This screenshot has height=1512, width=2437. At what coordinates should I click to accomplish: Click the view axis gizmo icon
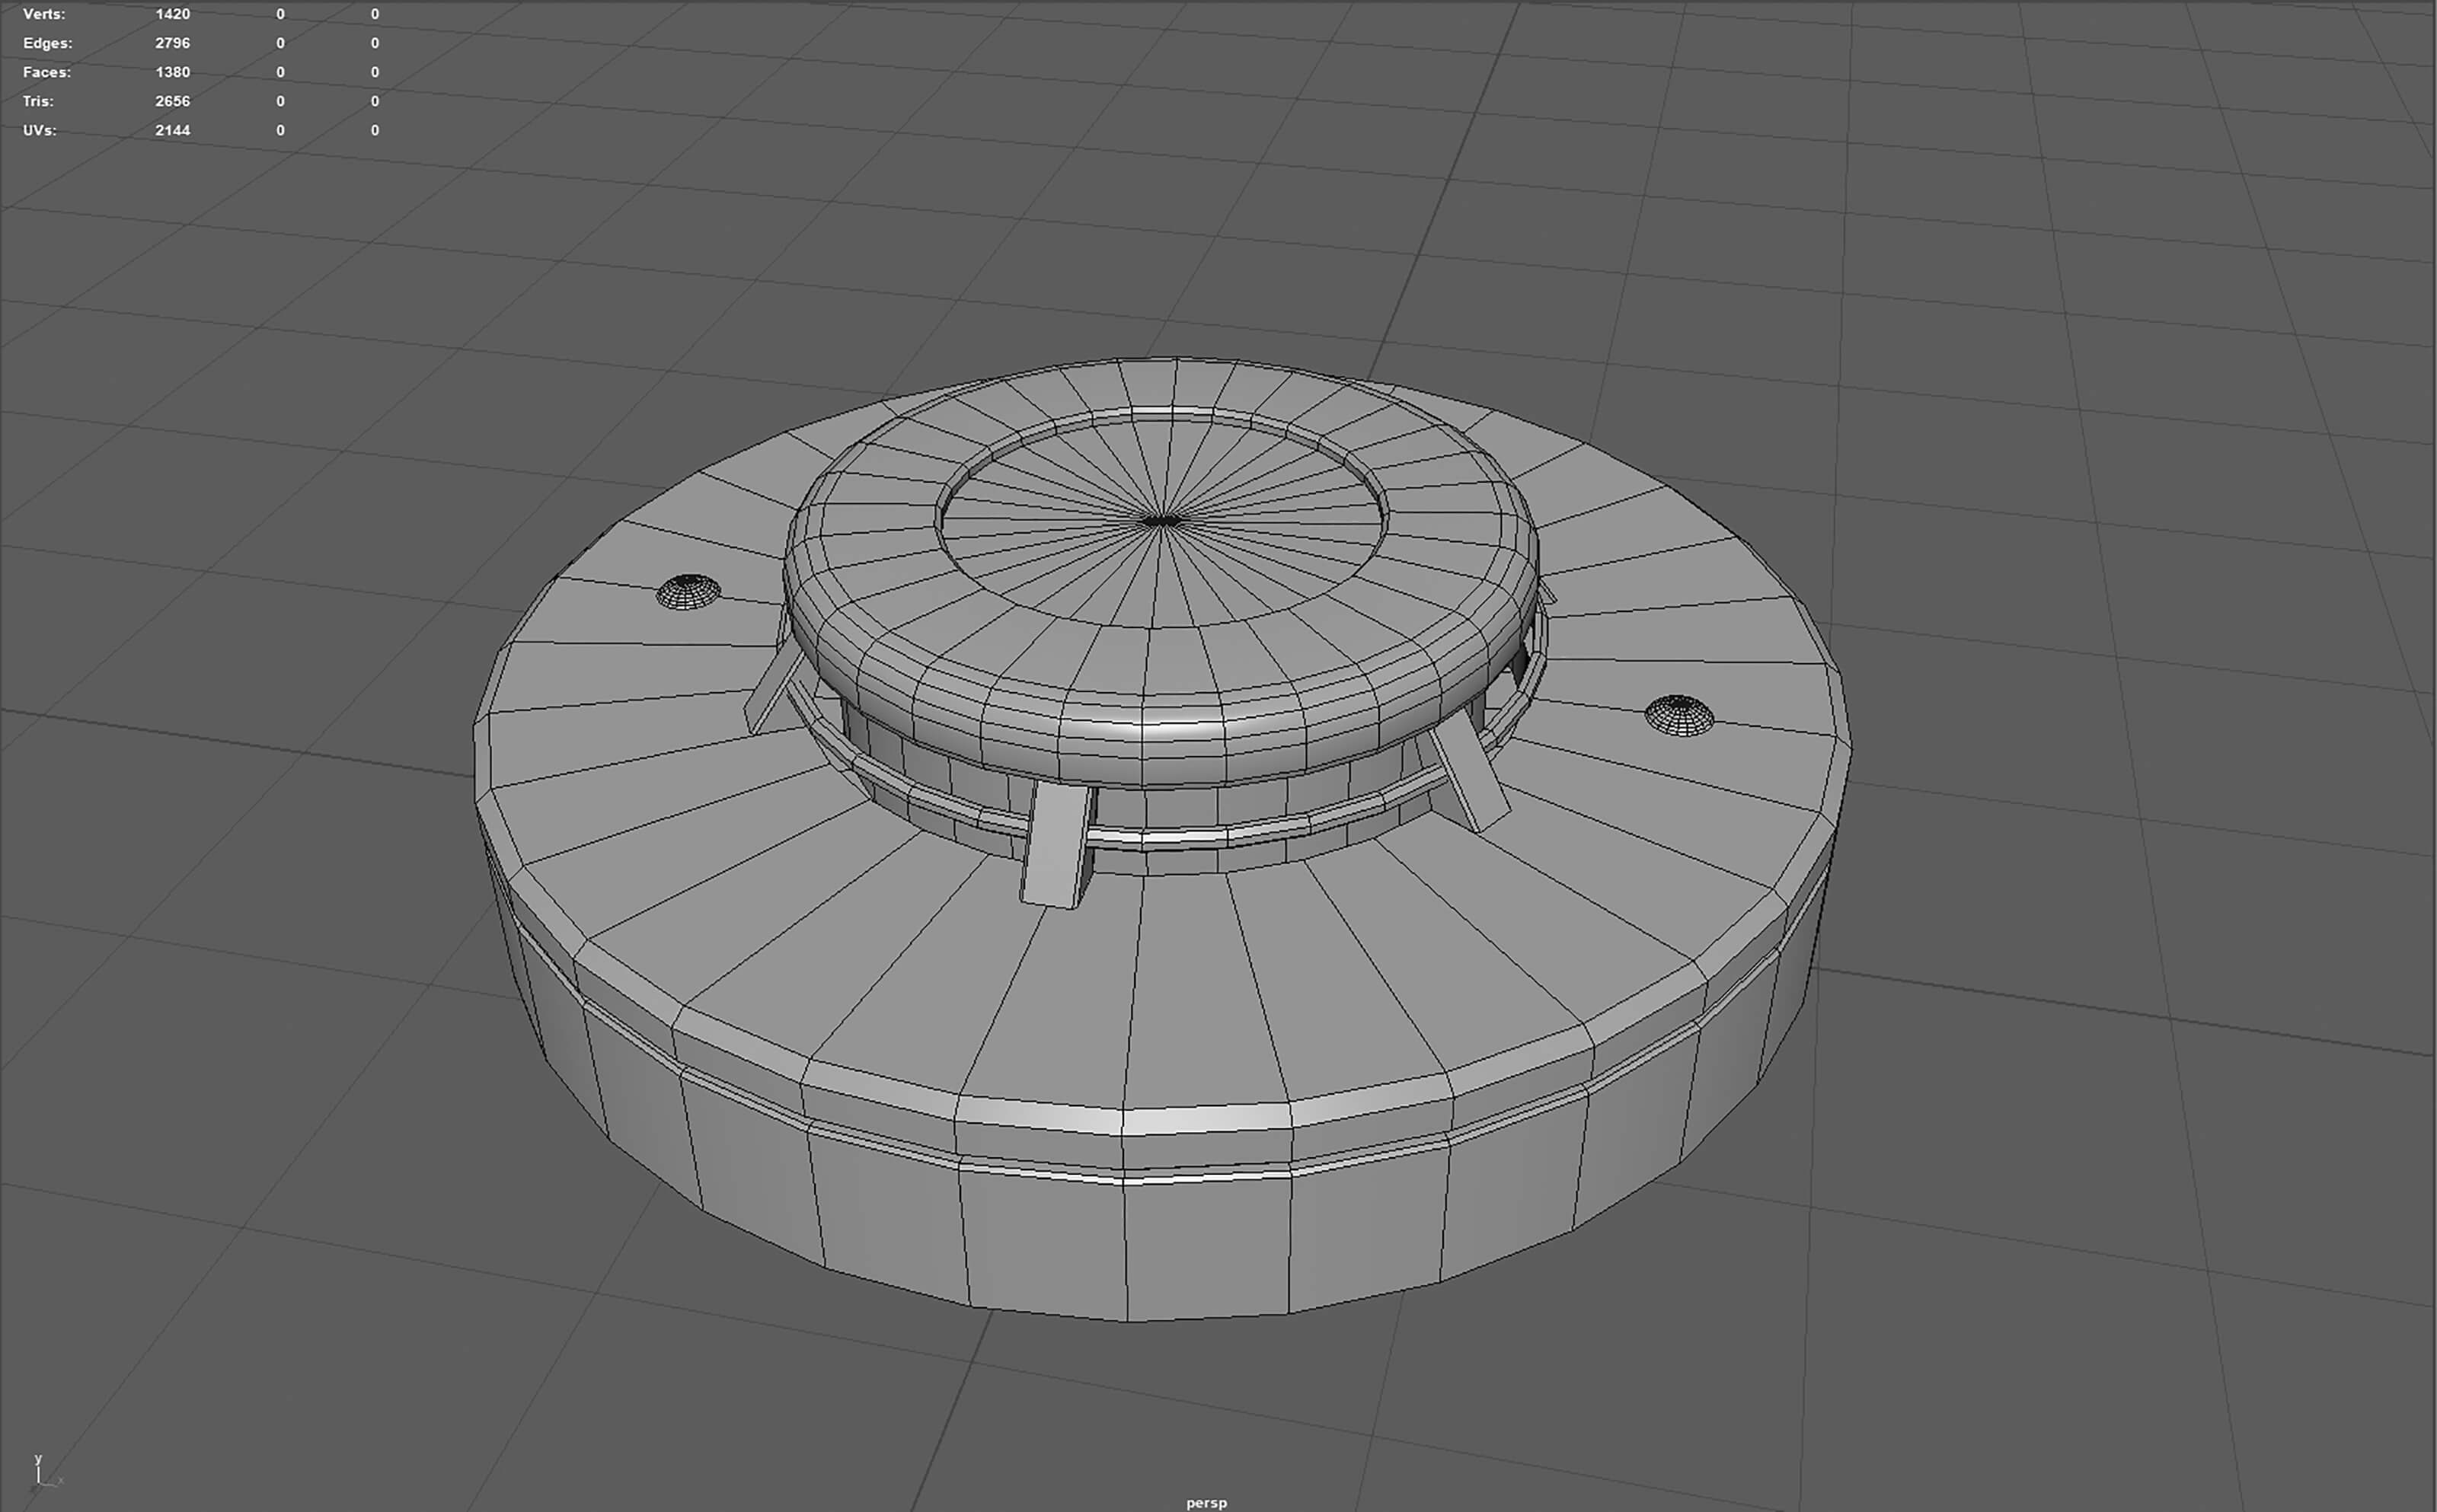coord(42,1473)
